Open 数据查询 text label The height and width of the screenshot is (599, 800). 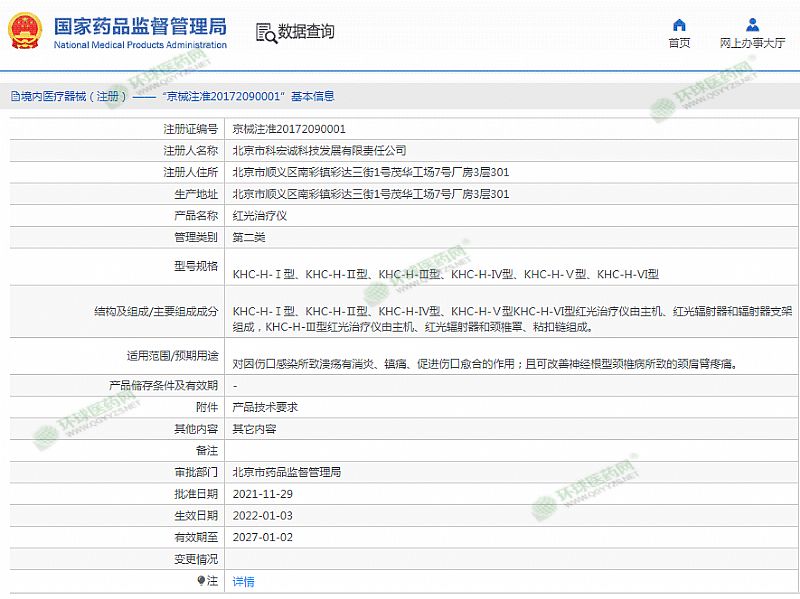coord(306,32)
